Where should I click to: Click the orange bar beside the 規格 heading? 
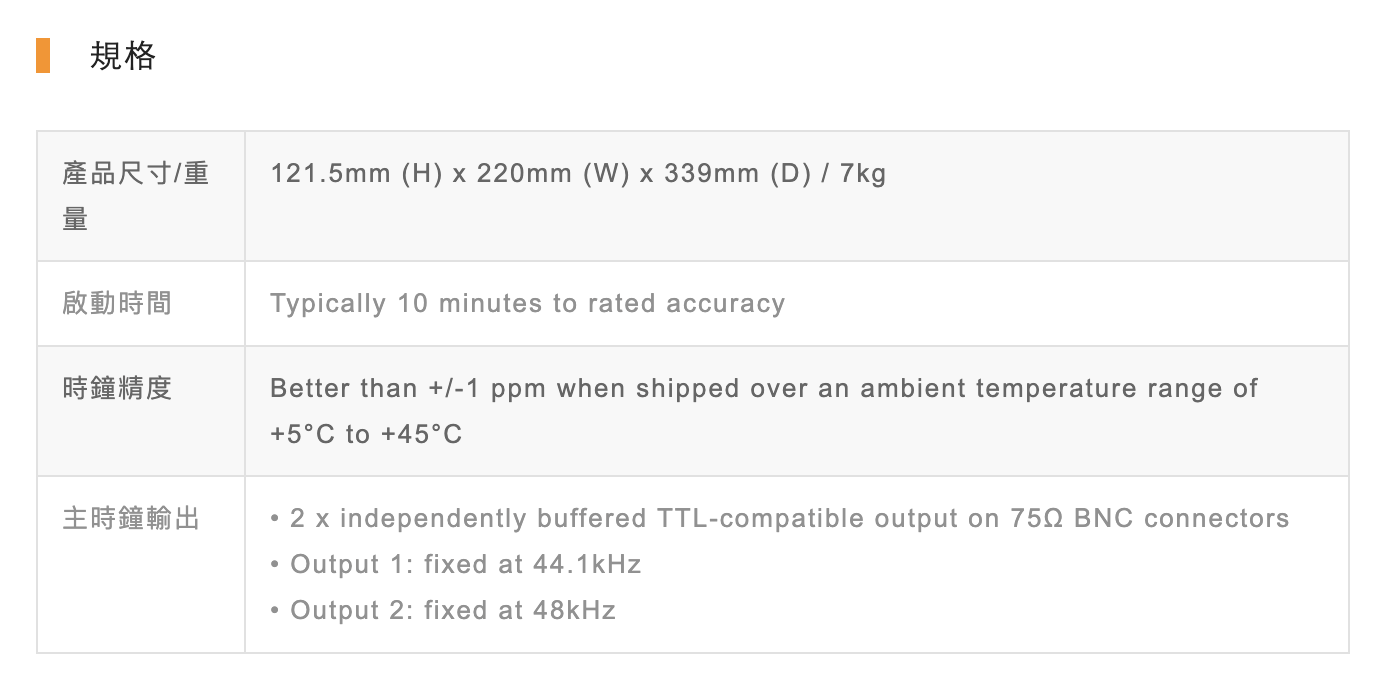coord(43,56)
